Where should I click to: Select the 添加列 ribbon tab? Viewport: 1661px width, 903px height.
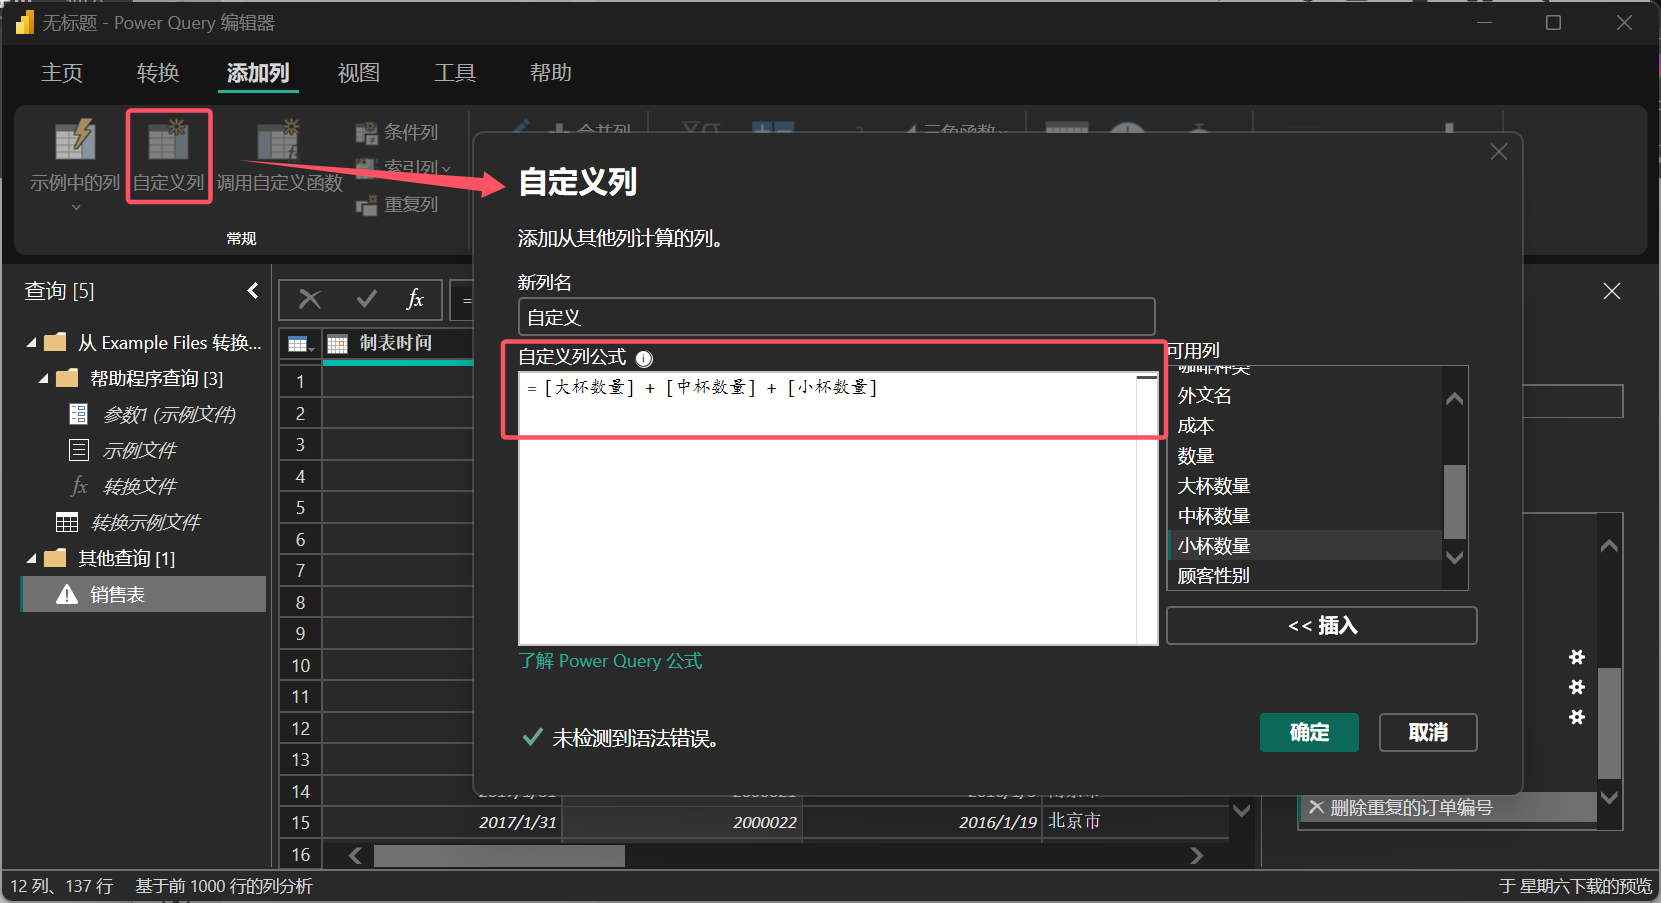point(258,72)
